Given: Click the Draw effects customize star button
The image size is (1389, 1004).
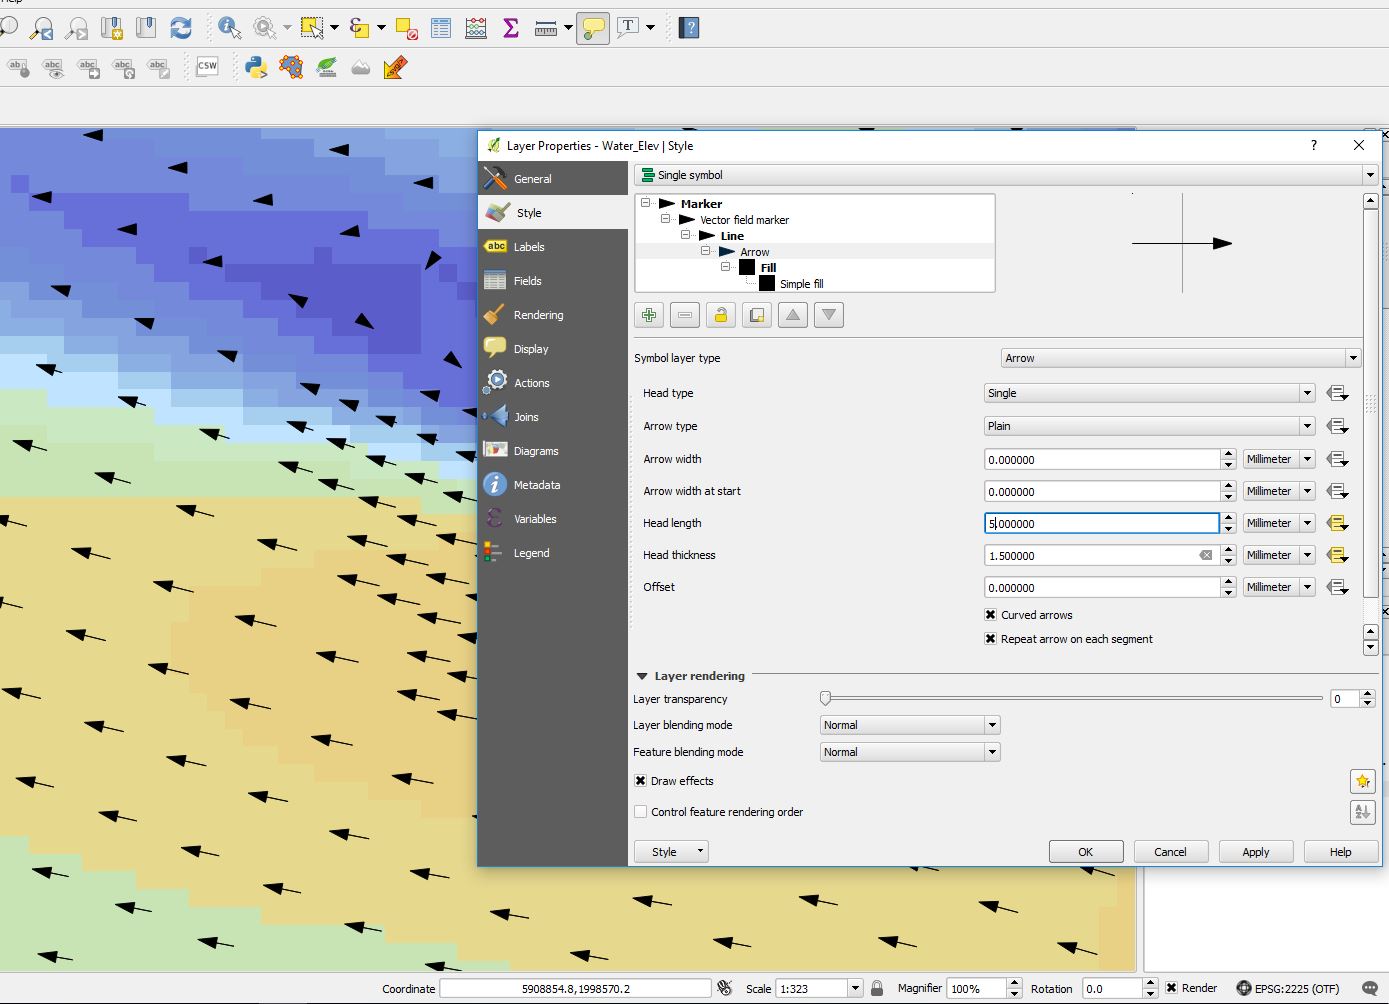Looking at the screenshot, I should pos(1362,781).
